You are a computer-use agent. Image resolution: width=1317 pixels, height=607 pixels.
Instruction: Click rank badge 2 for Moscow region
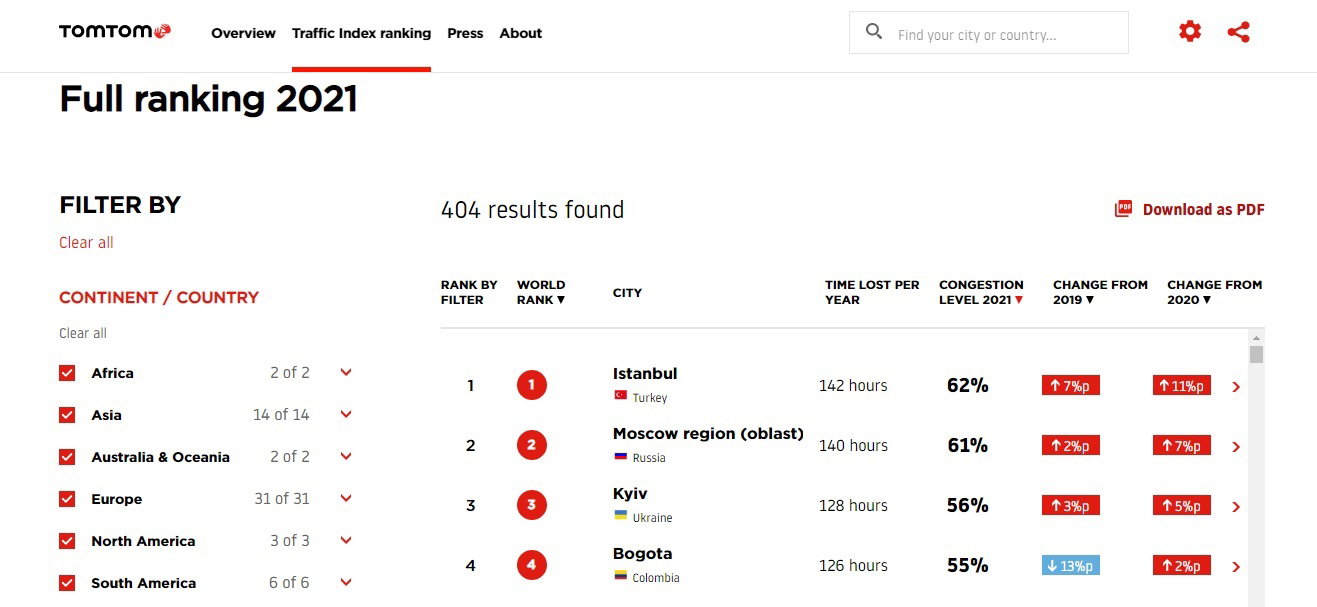tap(531, 445)
